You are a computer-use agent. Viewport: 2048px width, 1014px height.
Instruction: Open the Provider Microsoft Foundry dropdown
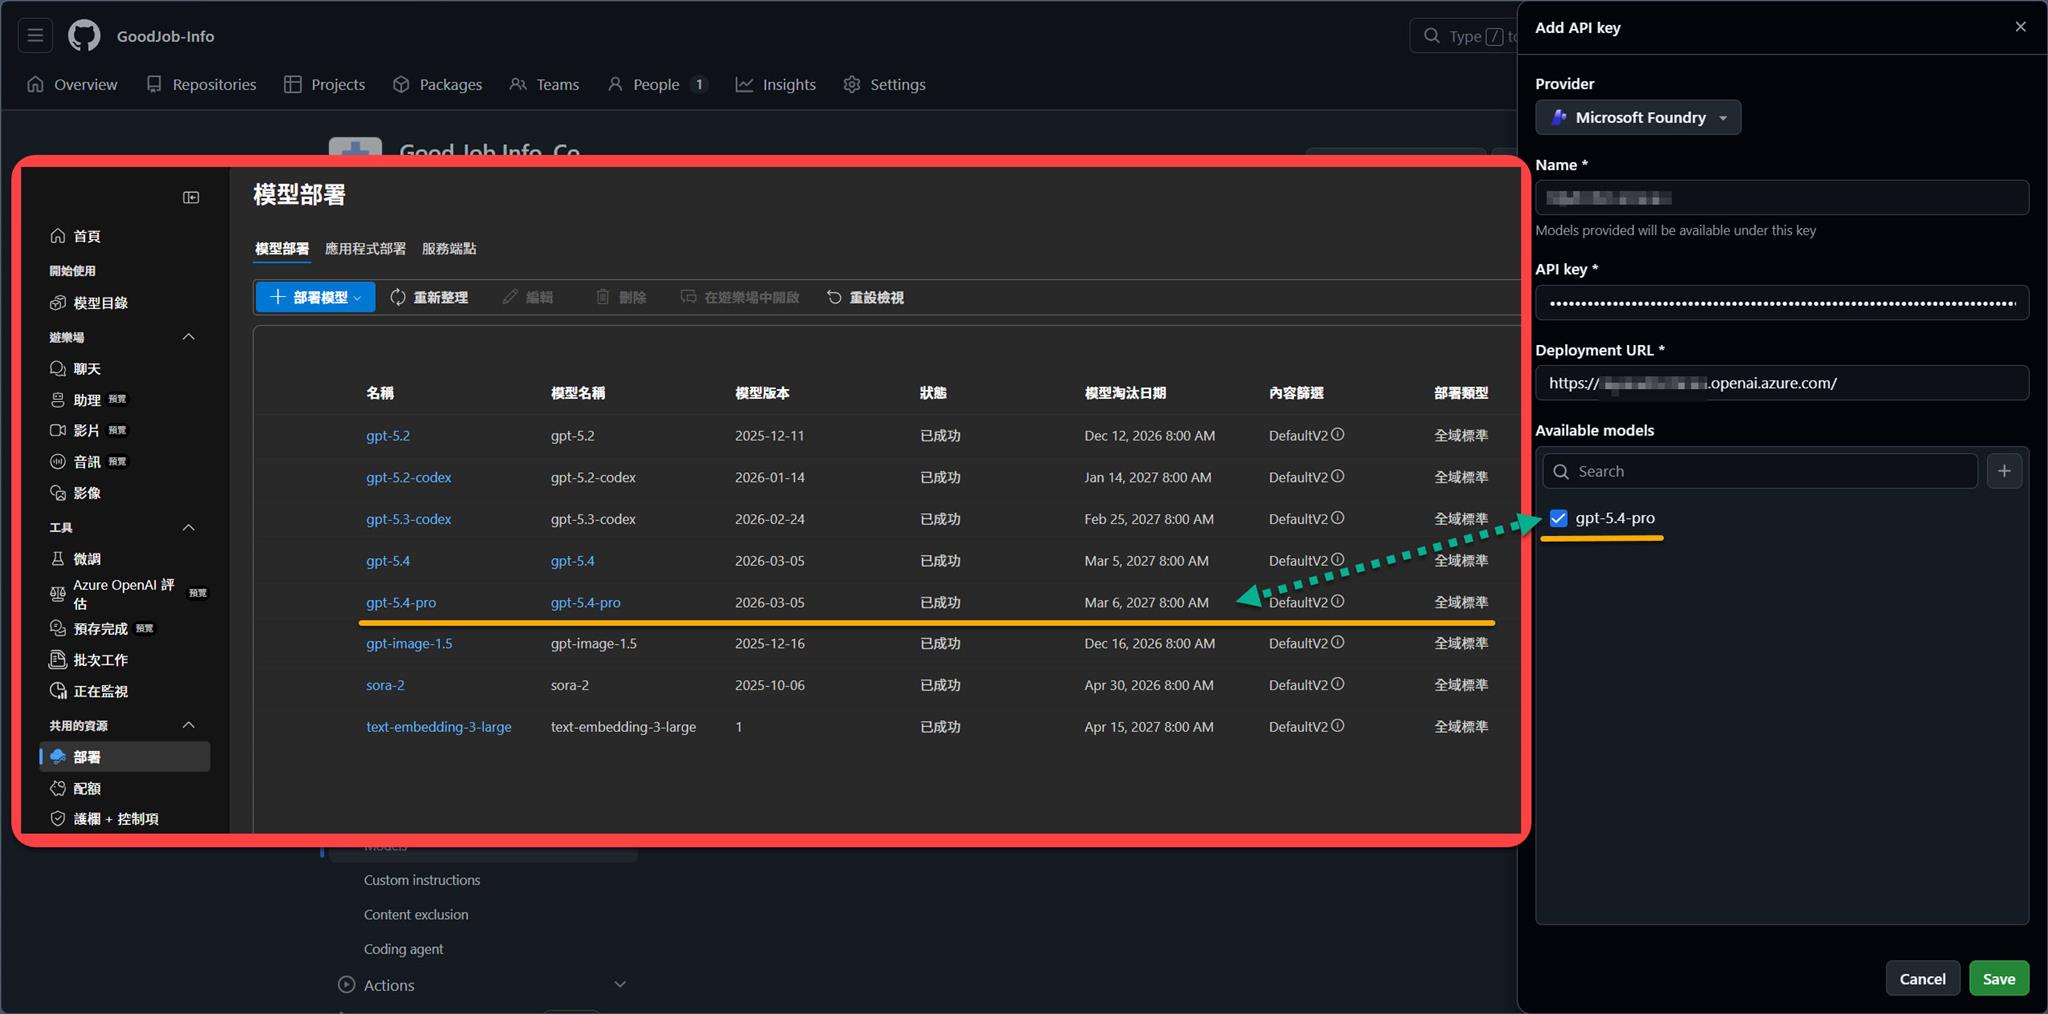[x=1638, y=117]
